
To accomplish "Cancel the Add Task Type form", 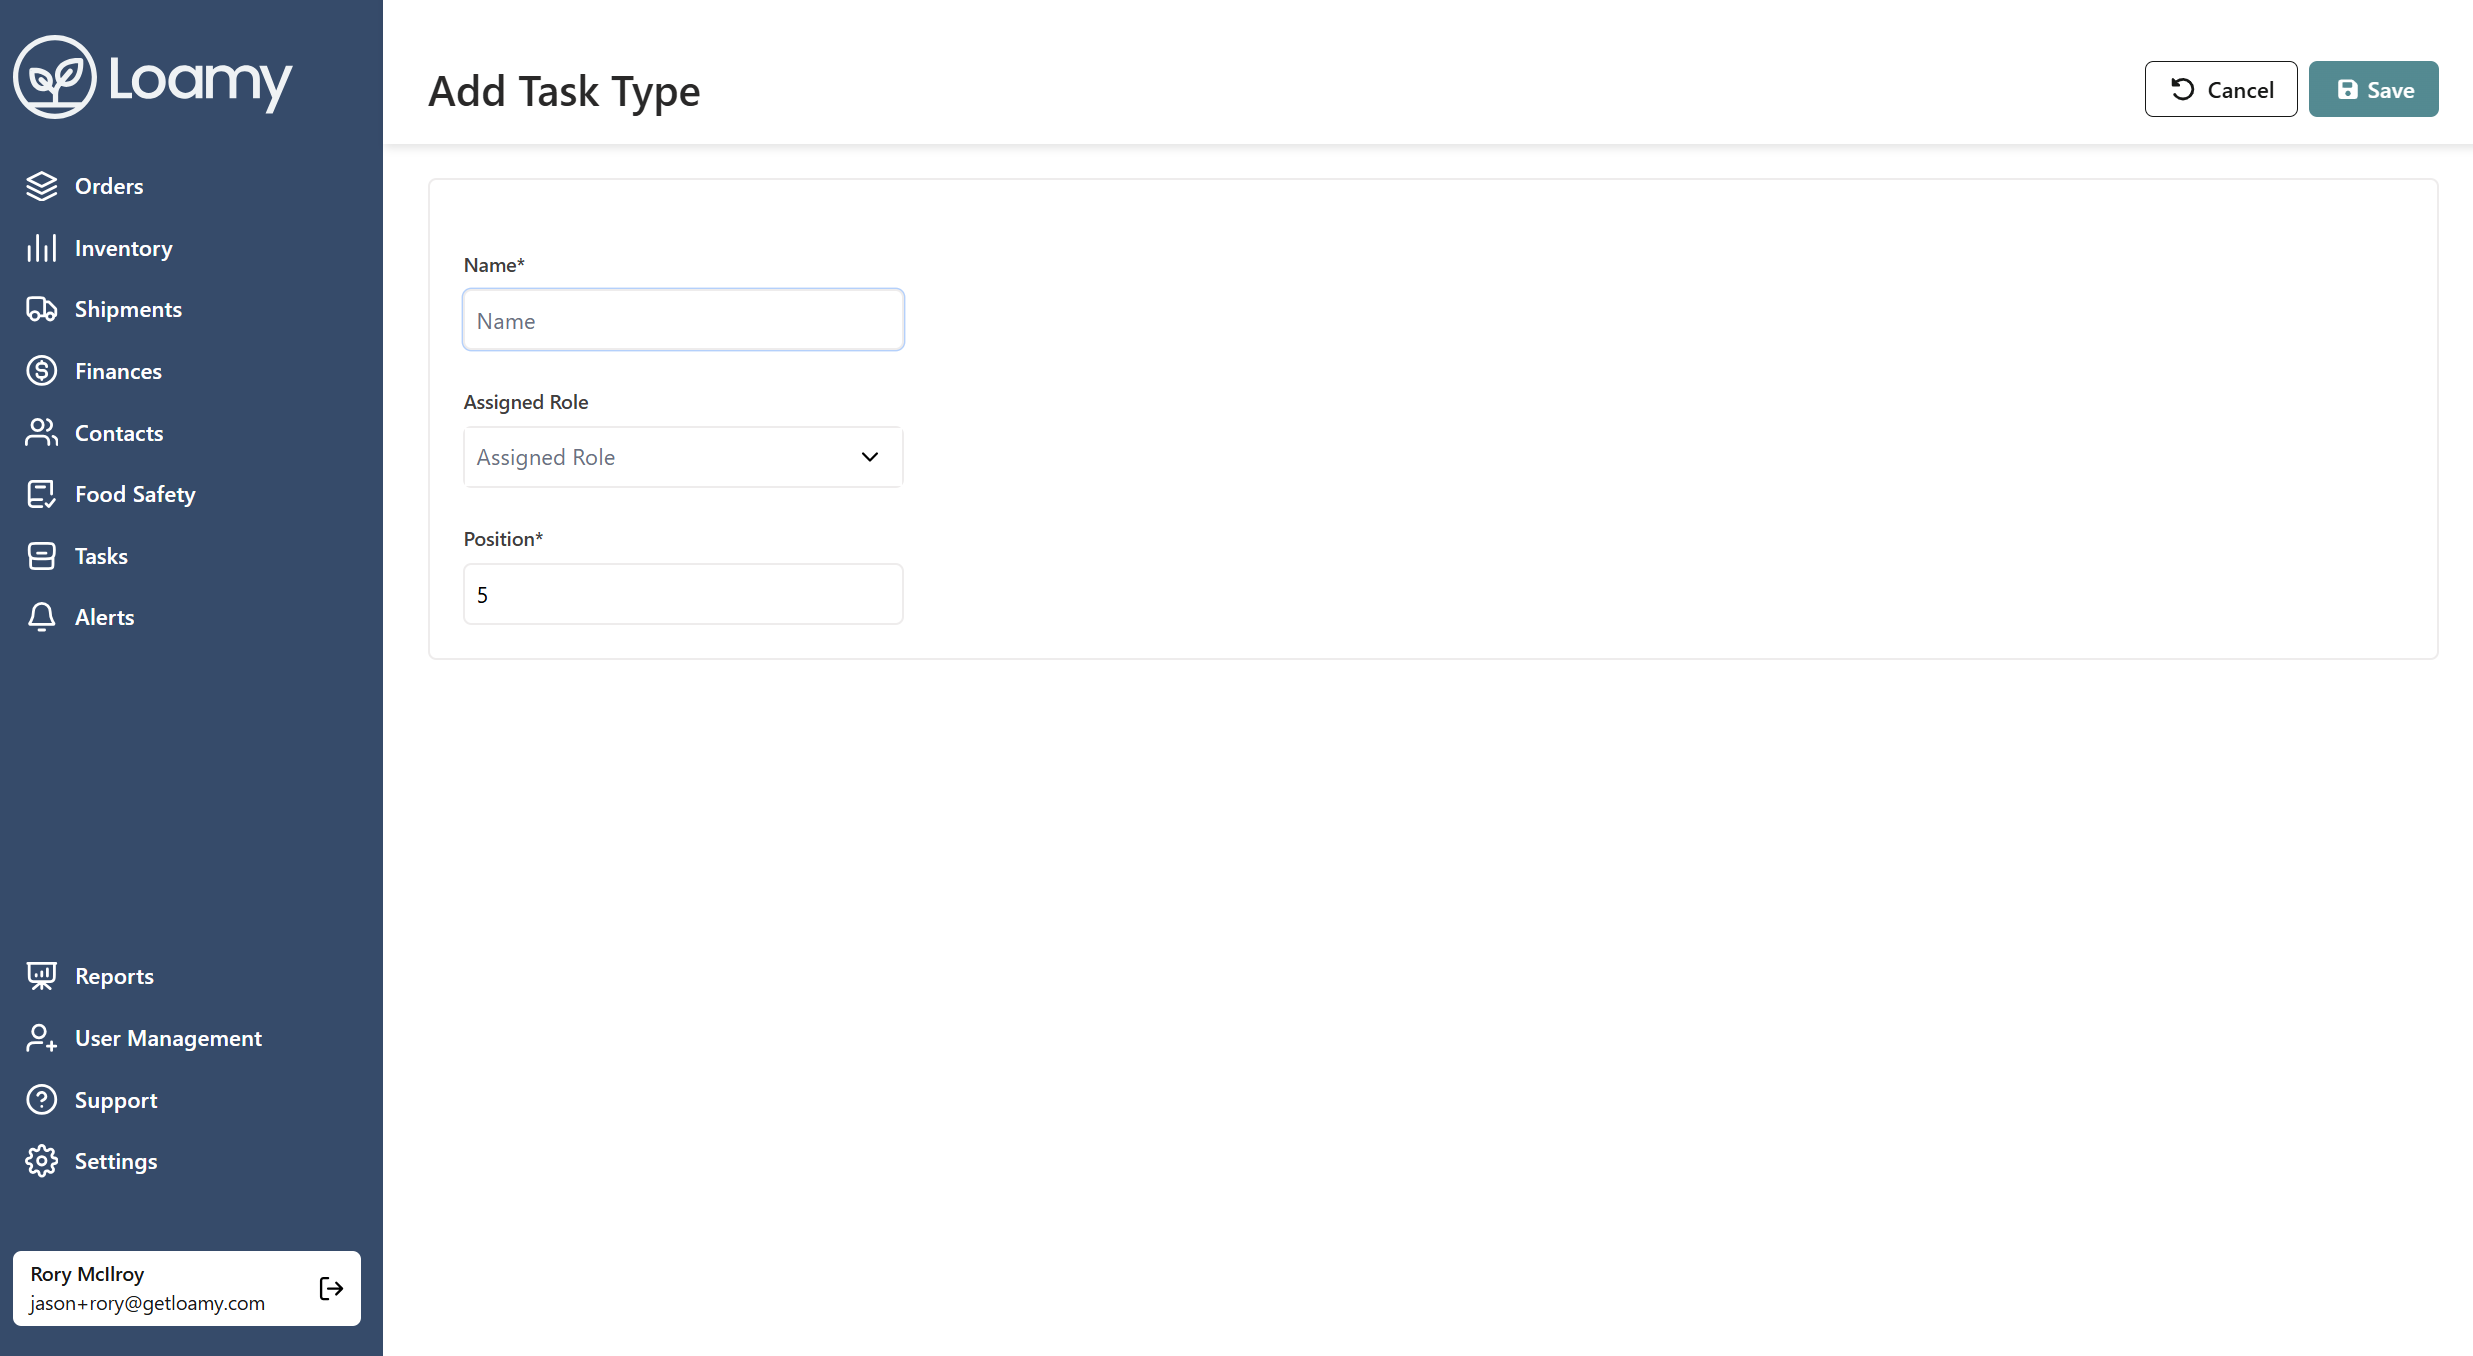I will coord(2220,89).
